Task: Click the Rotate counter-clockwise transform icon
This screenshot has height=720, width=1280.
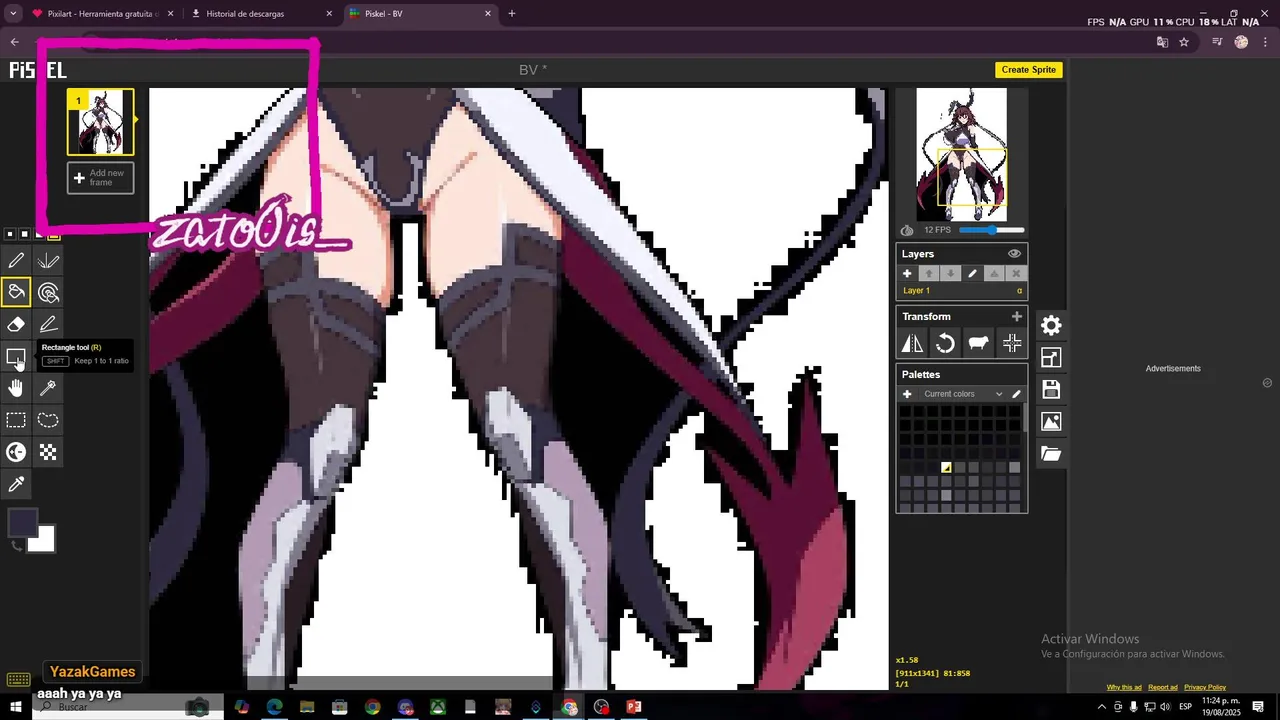Action: click(x=945, y=344)
